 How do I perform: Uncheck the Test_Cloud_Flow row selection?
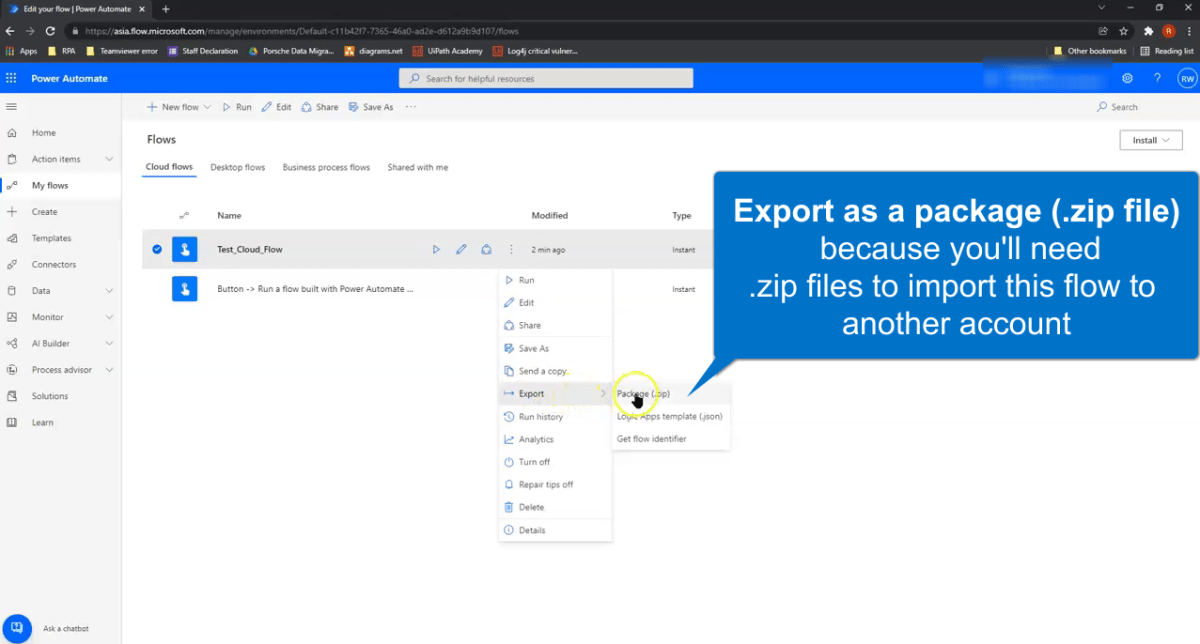pyautogui.click(x=157, y=250)
